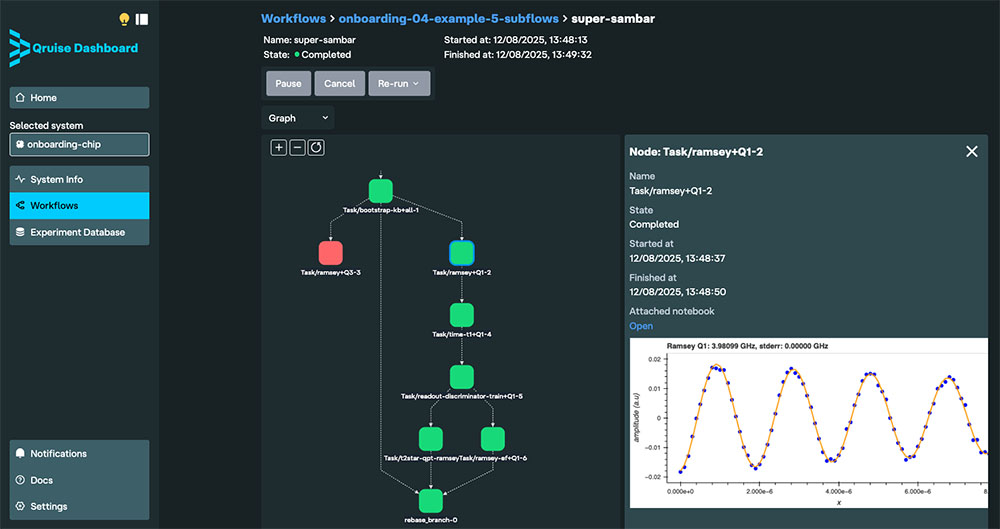Collapse the sidebar panel toggle

tap(142, 19)
